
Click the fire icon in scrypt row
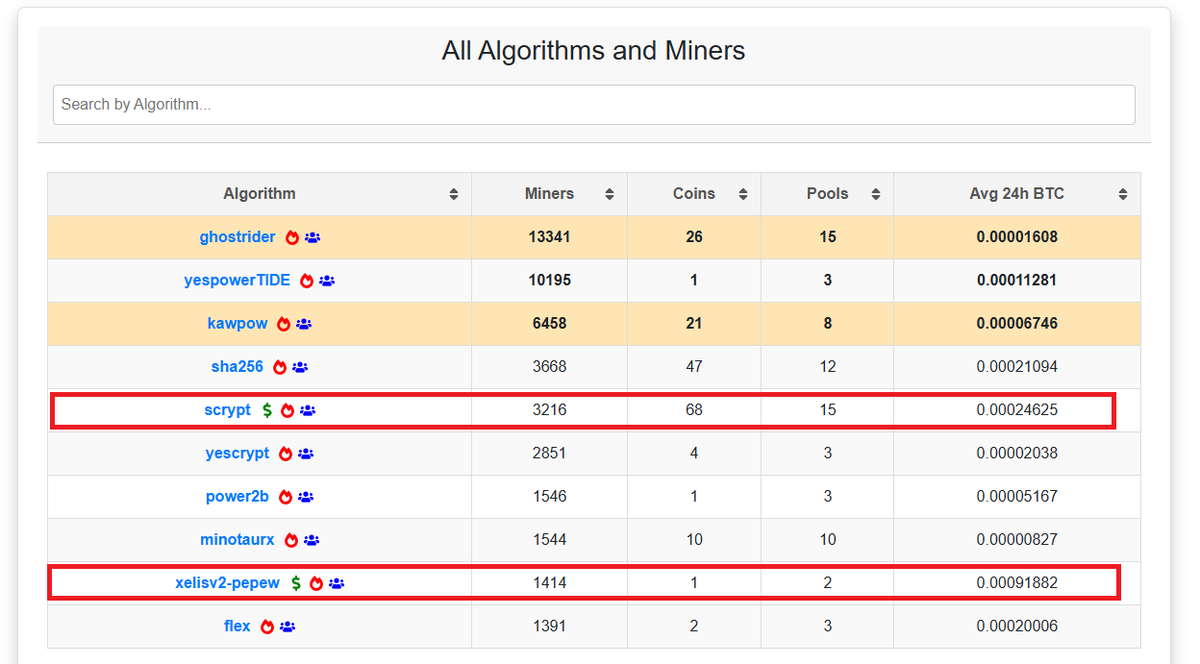(x=287, y=410)
